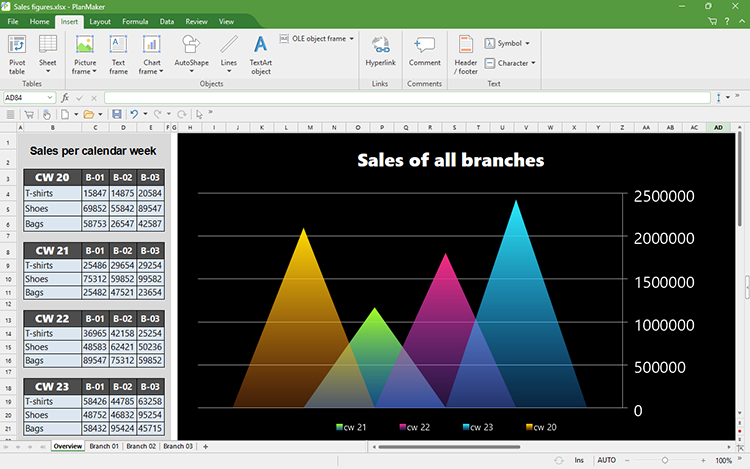Open the Layout ribbon tab

tap(100, 21)
